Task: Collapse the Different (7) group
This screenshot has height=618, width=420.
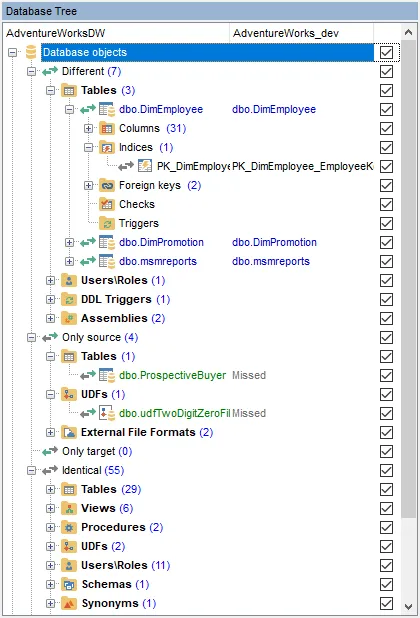Action: (x=32, y=71)
